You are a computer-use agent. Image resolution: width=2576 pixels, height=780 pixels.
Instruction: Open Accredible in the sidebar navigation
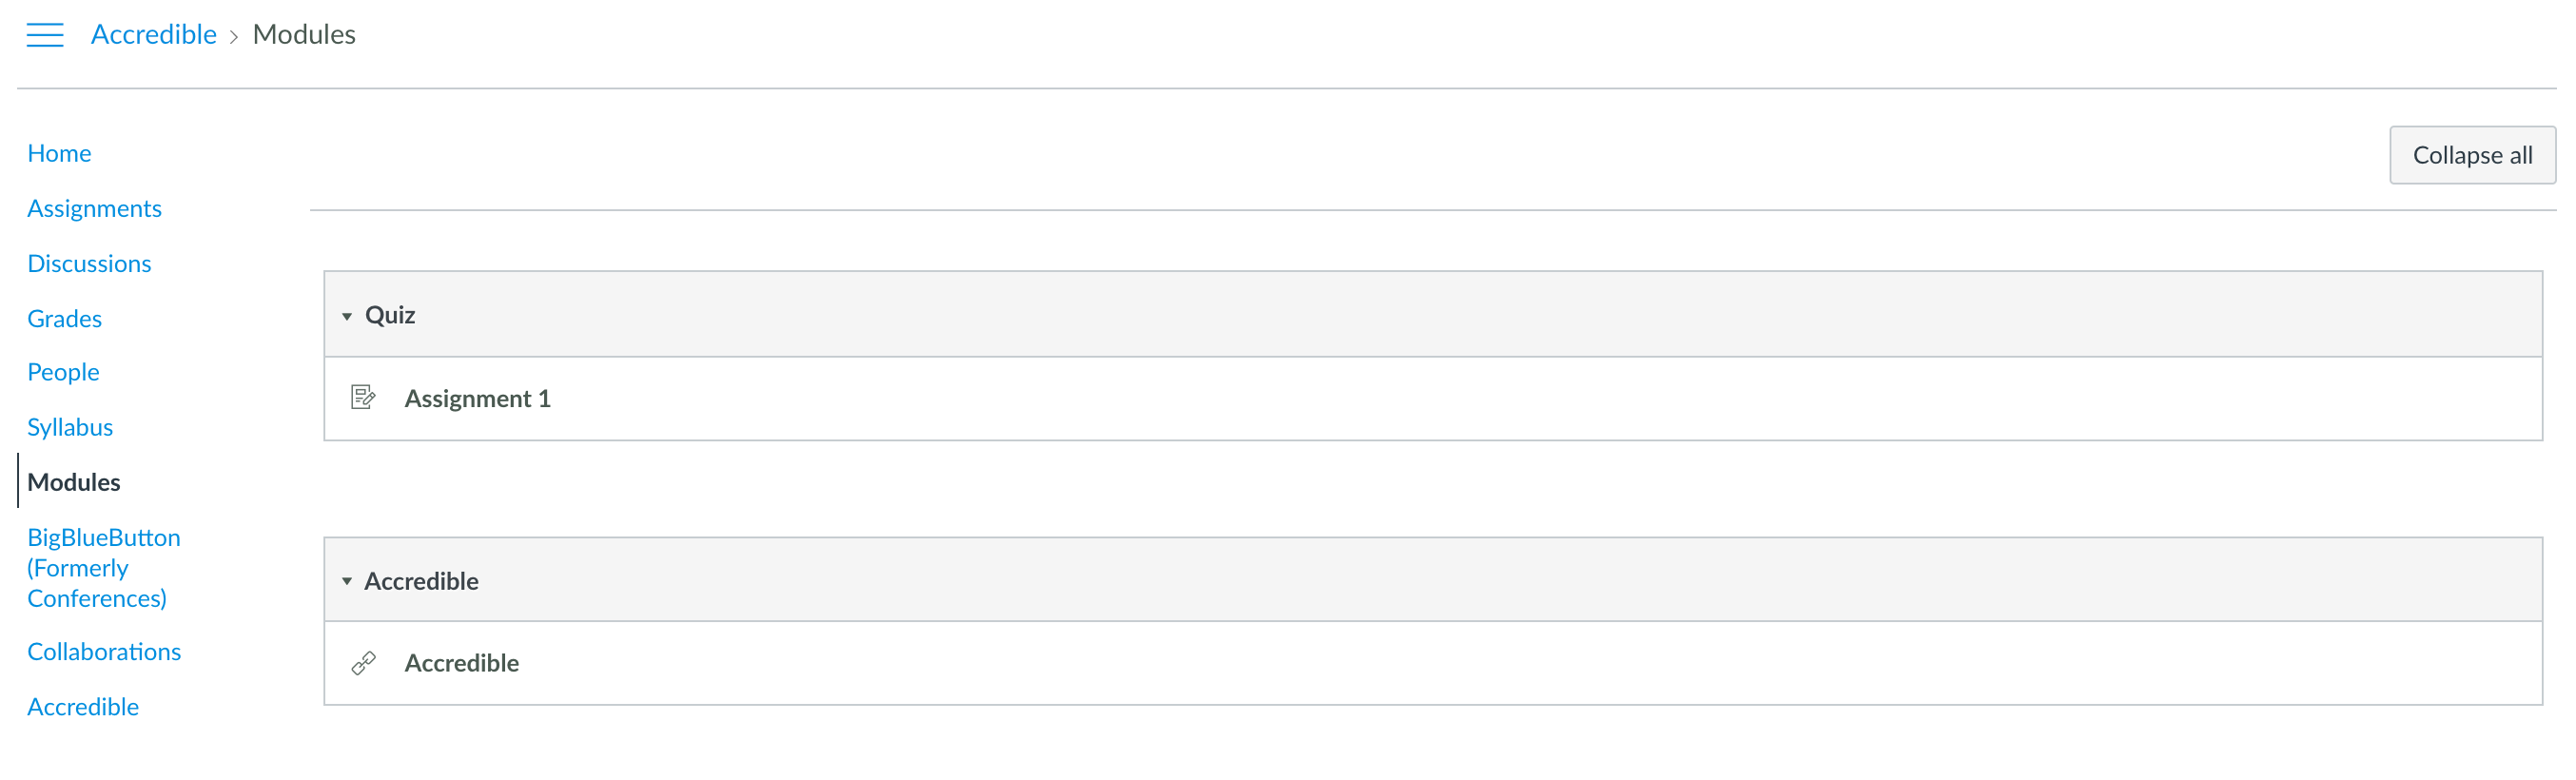83,706
